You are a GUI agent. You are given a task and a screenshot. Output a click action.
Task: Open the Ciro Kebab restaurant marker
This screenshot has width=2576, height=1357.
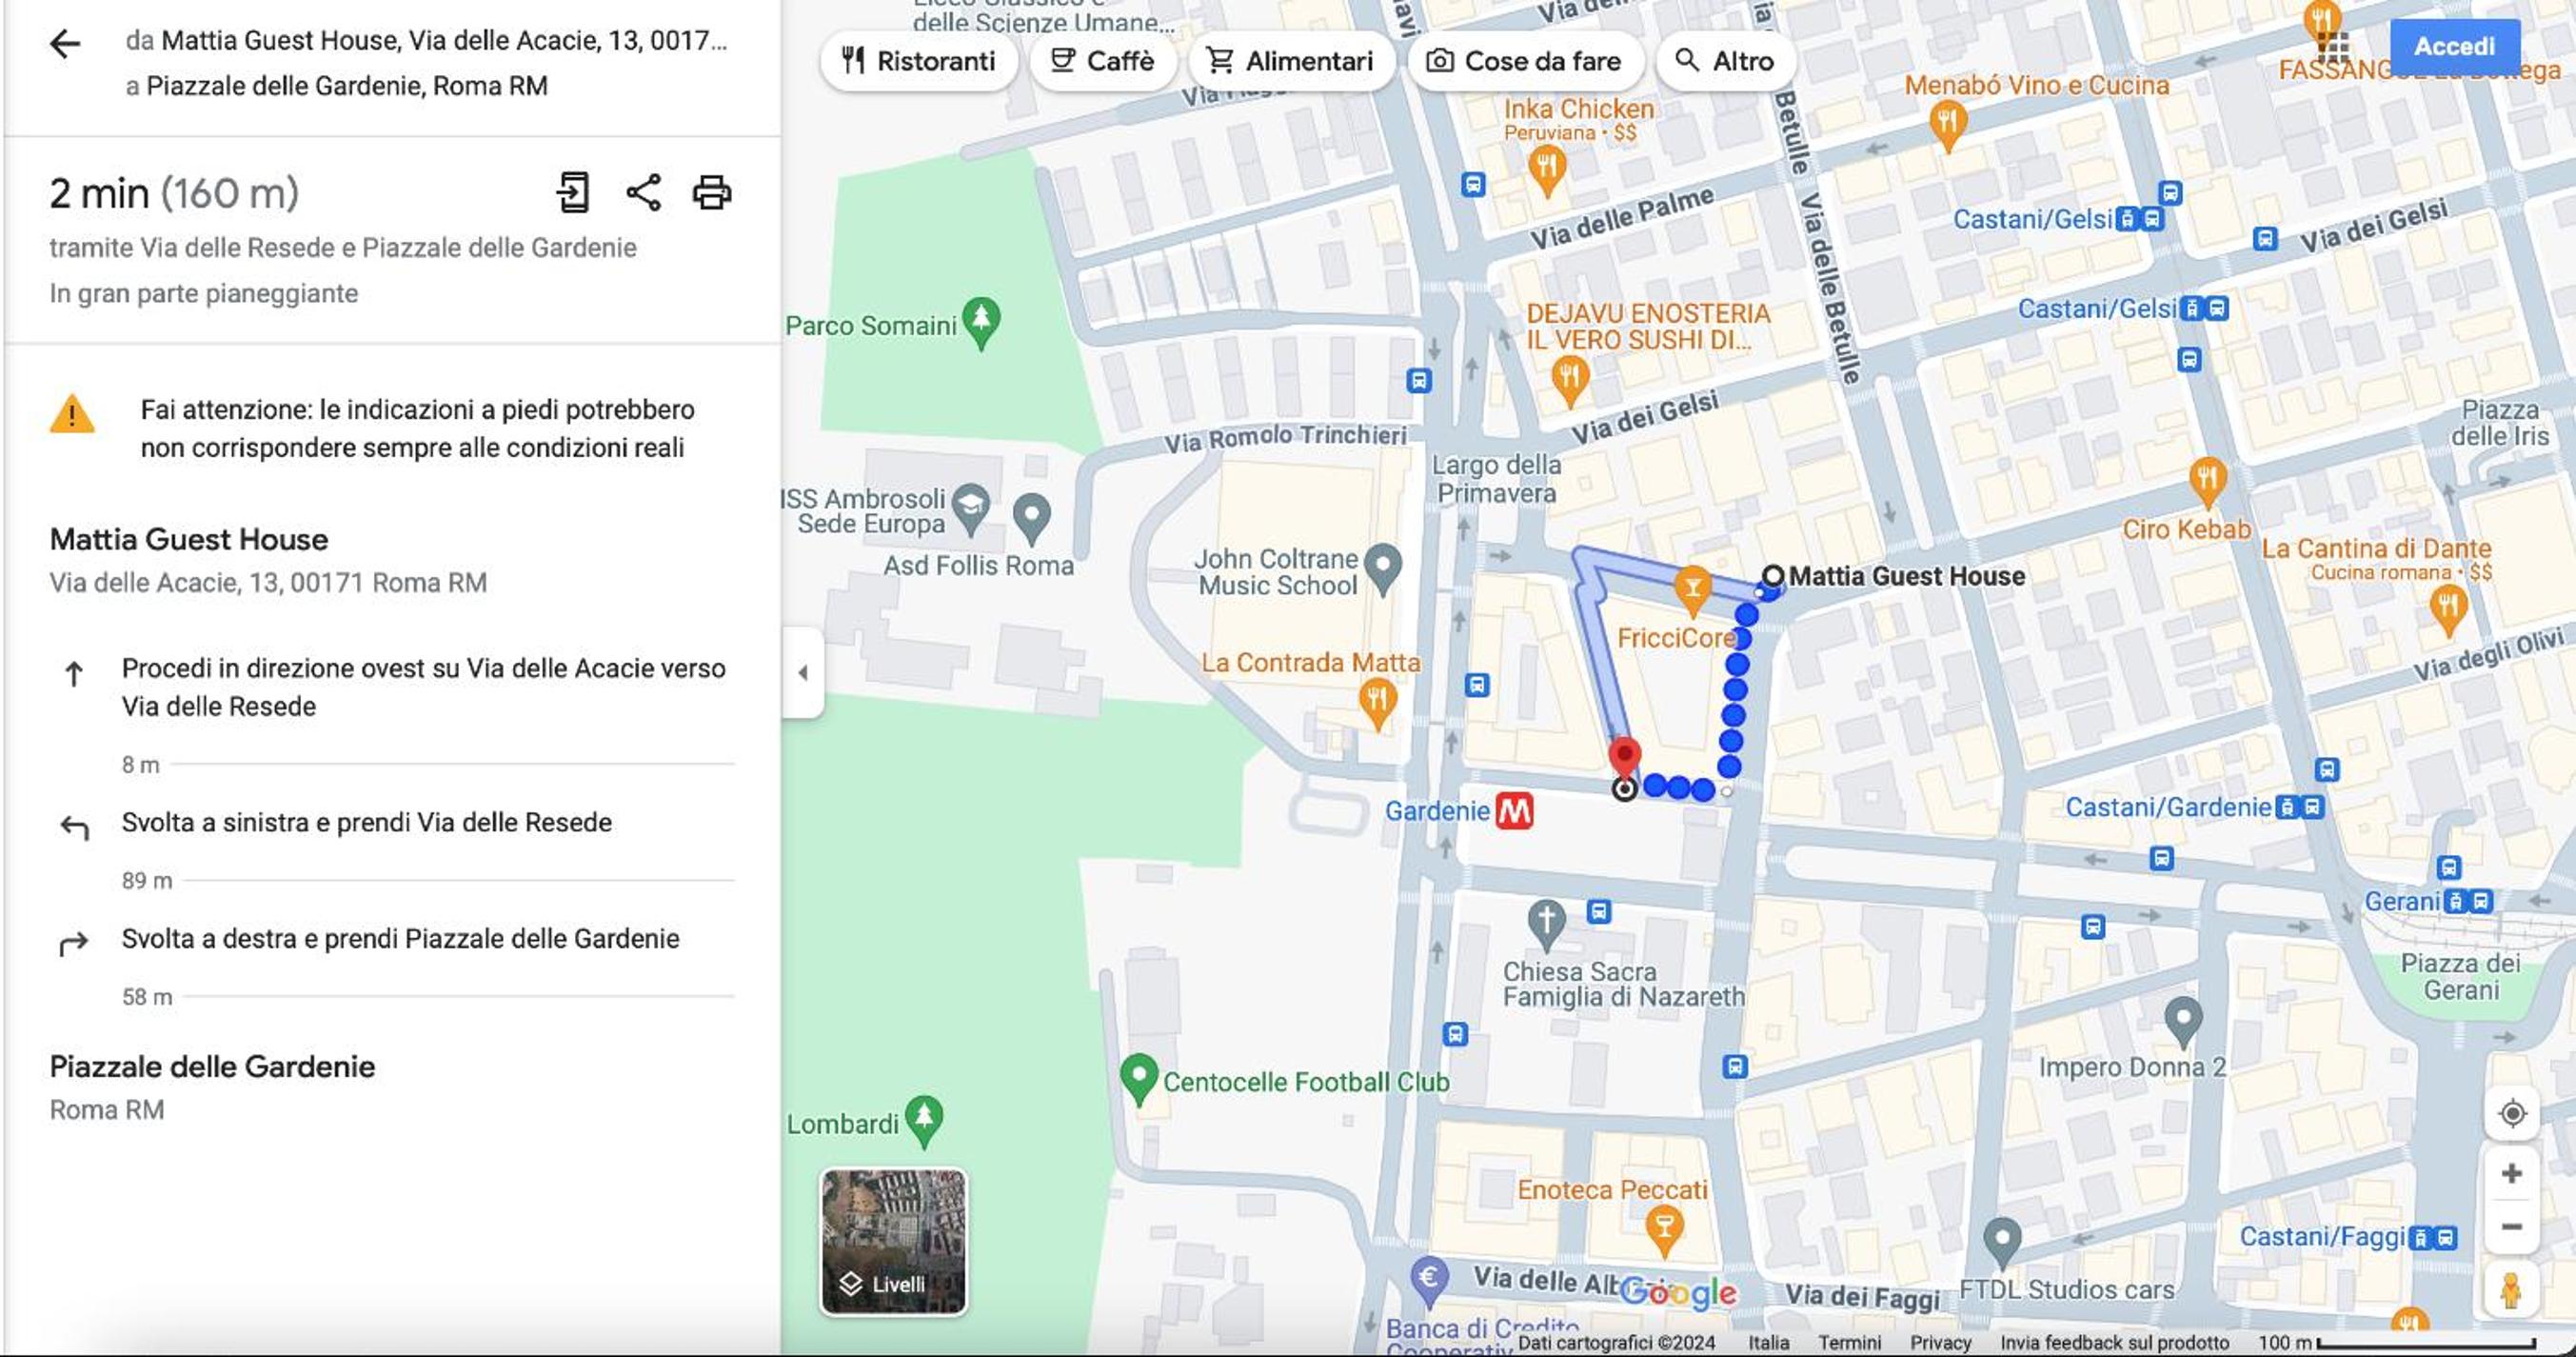(2207, 482)
